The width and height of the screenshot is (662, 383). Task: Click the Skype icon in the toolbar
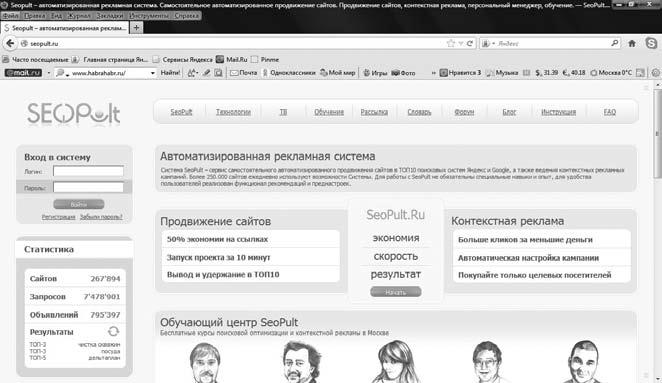pyautogui.click(x=651, y=43)
